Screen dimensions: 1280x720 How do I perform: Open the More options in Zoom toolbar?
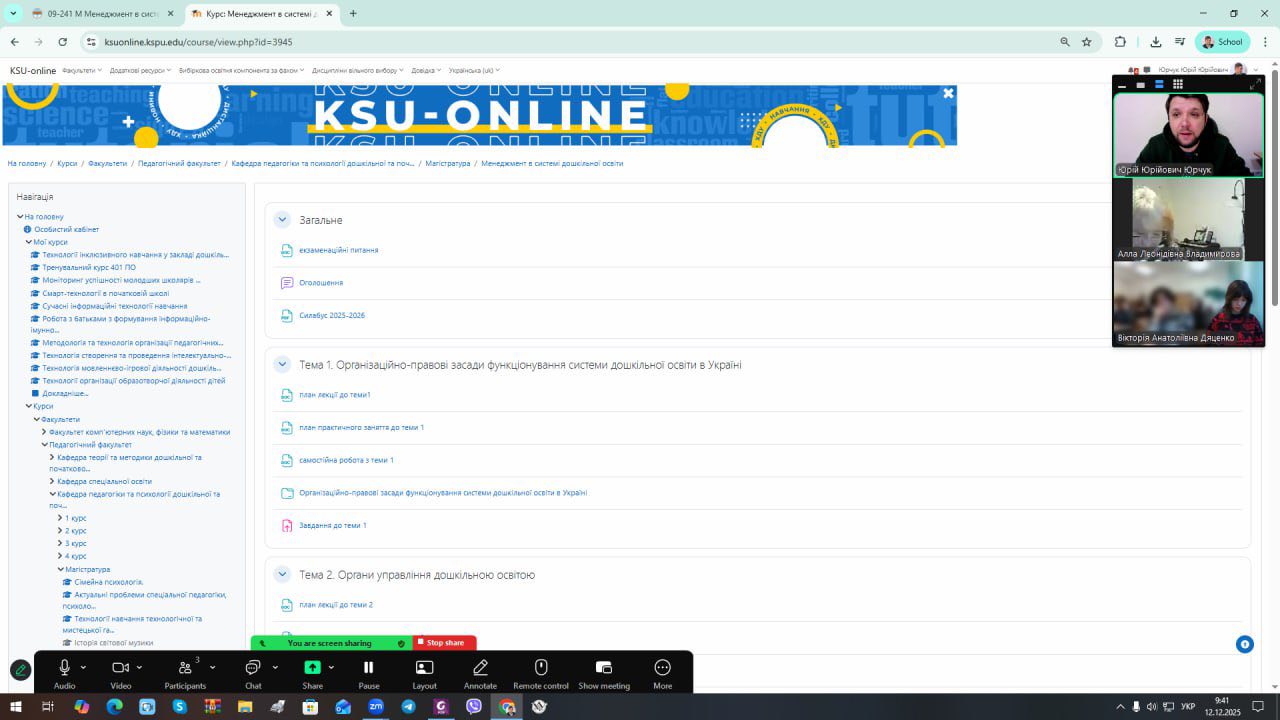[x=662, y=668]
